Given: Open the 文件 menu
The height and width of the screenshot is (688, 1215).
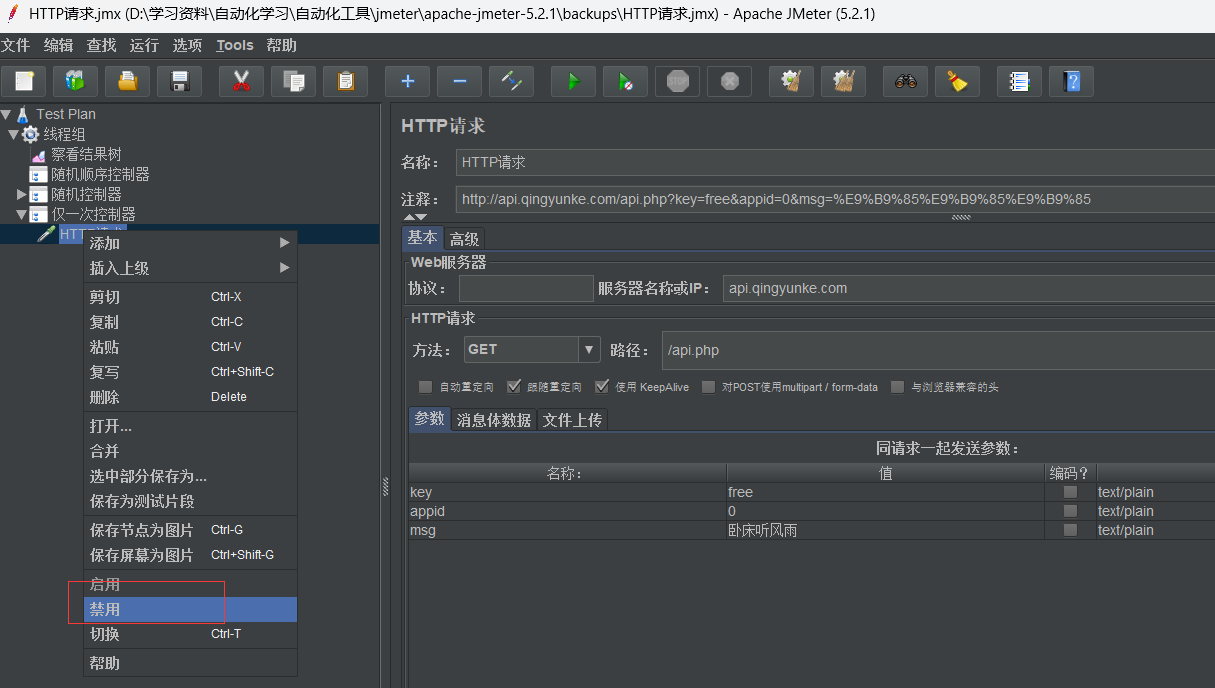Looking at the screenshot, I should 15,45.
